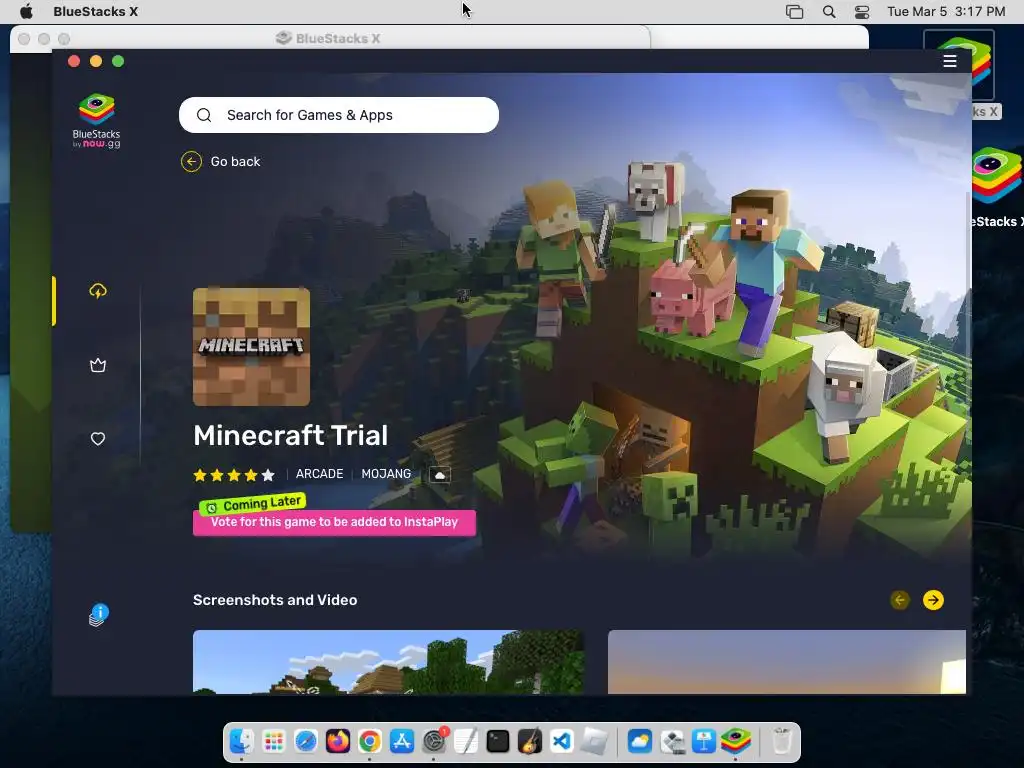The height and width of the screenshot is (768, 1024).
Task: Open the second sunset screenshot thumbnail
Action: (x=787, y=662)
